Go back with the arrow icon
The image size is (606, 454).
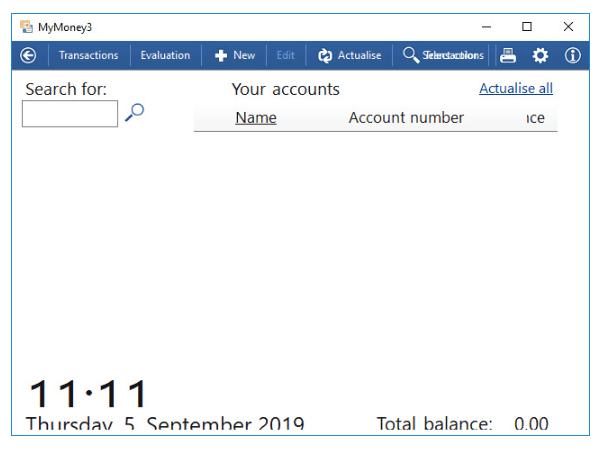[x=28, y=56]
